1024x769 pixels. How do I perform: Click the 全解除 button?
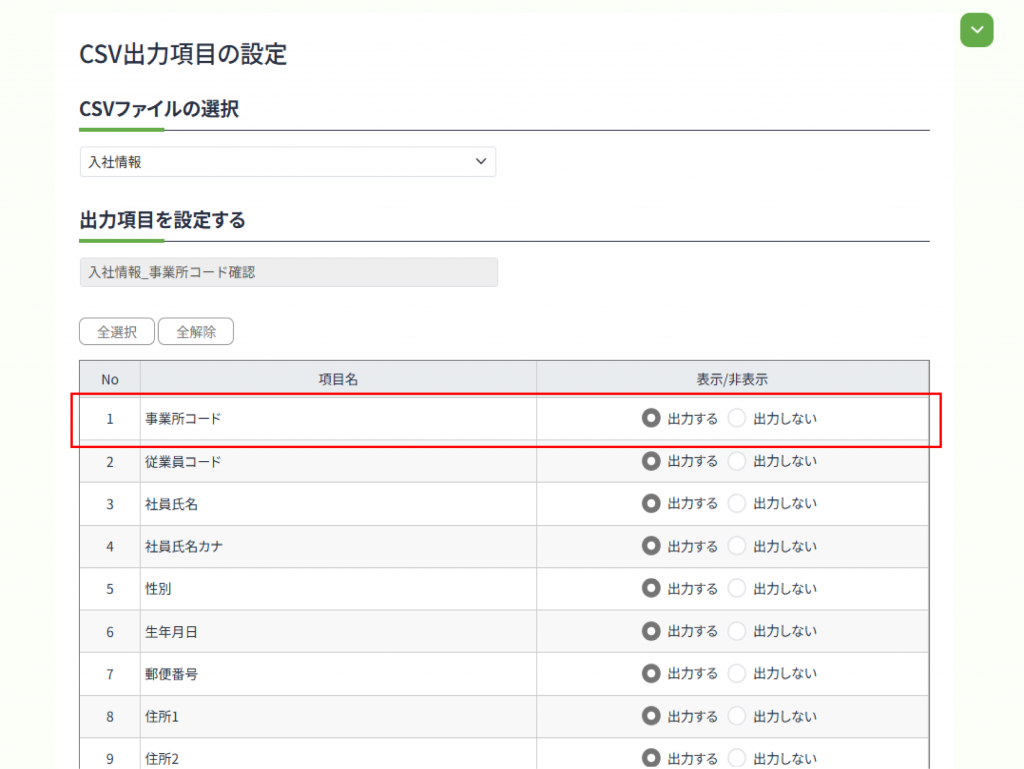pos(196,332)
